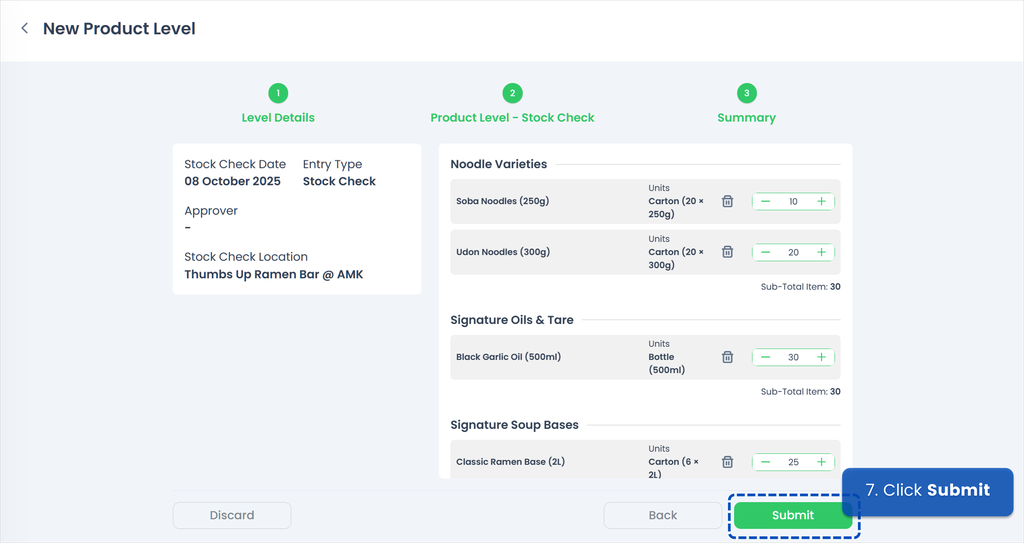This screenshot has width=1024, height=543.
Task: Go to step 1 Level Details
Action: click(x=278, y=94)
